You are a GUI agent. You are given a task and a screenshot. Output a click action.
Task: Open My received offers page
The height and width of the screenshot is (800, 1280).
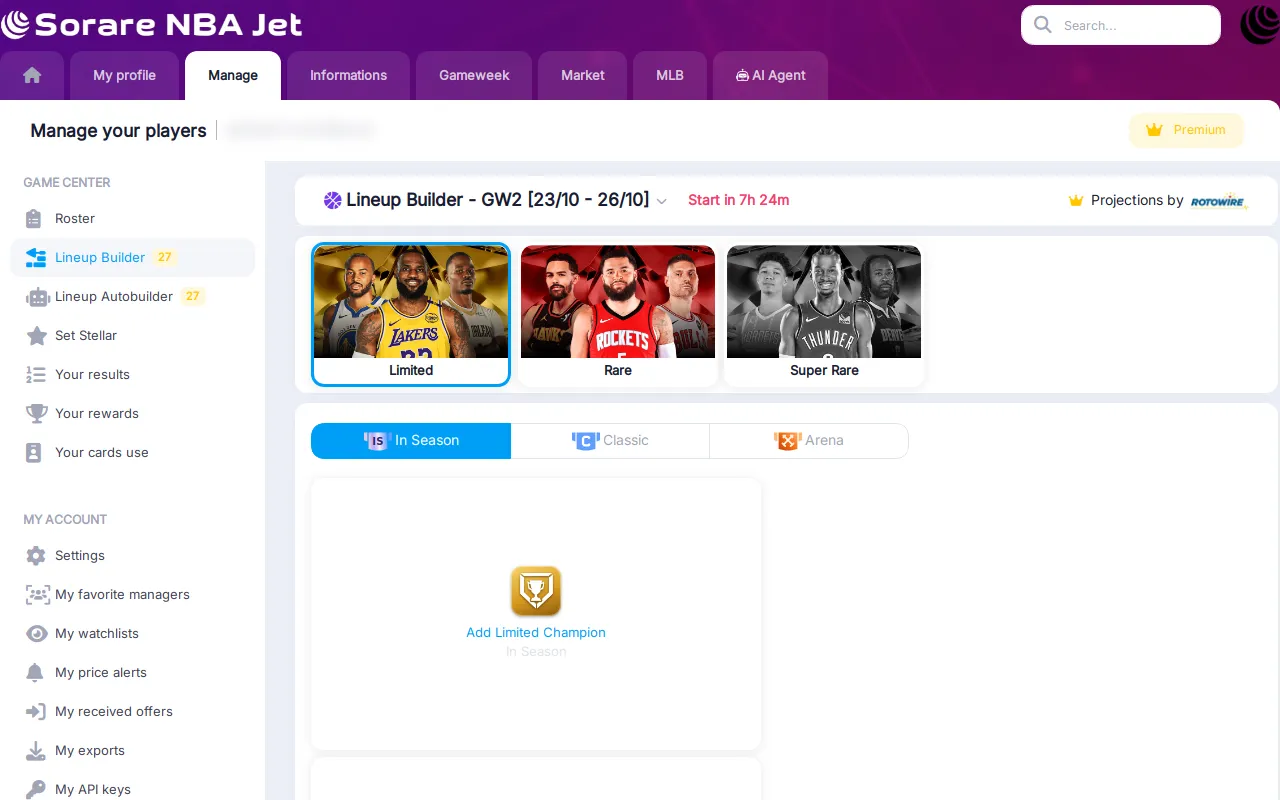pos(132,711)
